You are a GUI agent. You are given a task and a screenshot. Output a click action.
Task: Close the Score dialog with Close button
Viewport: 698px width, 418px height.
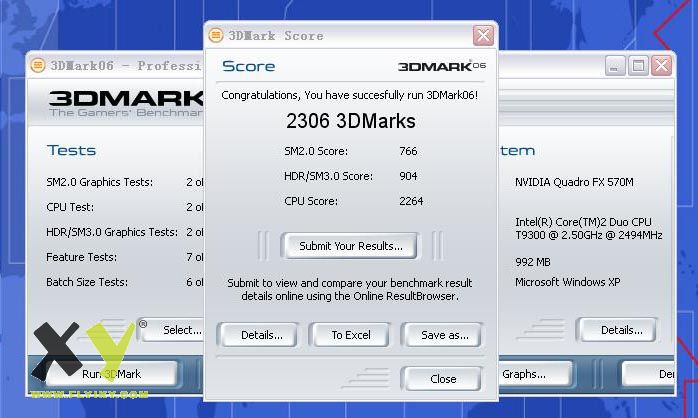tap(442, 379)
